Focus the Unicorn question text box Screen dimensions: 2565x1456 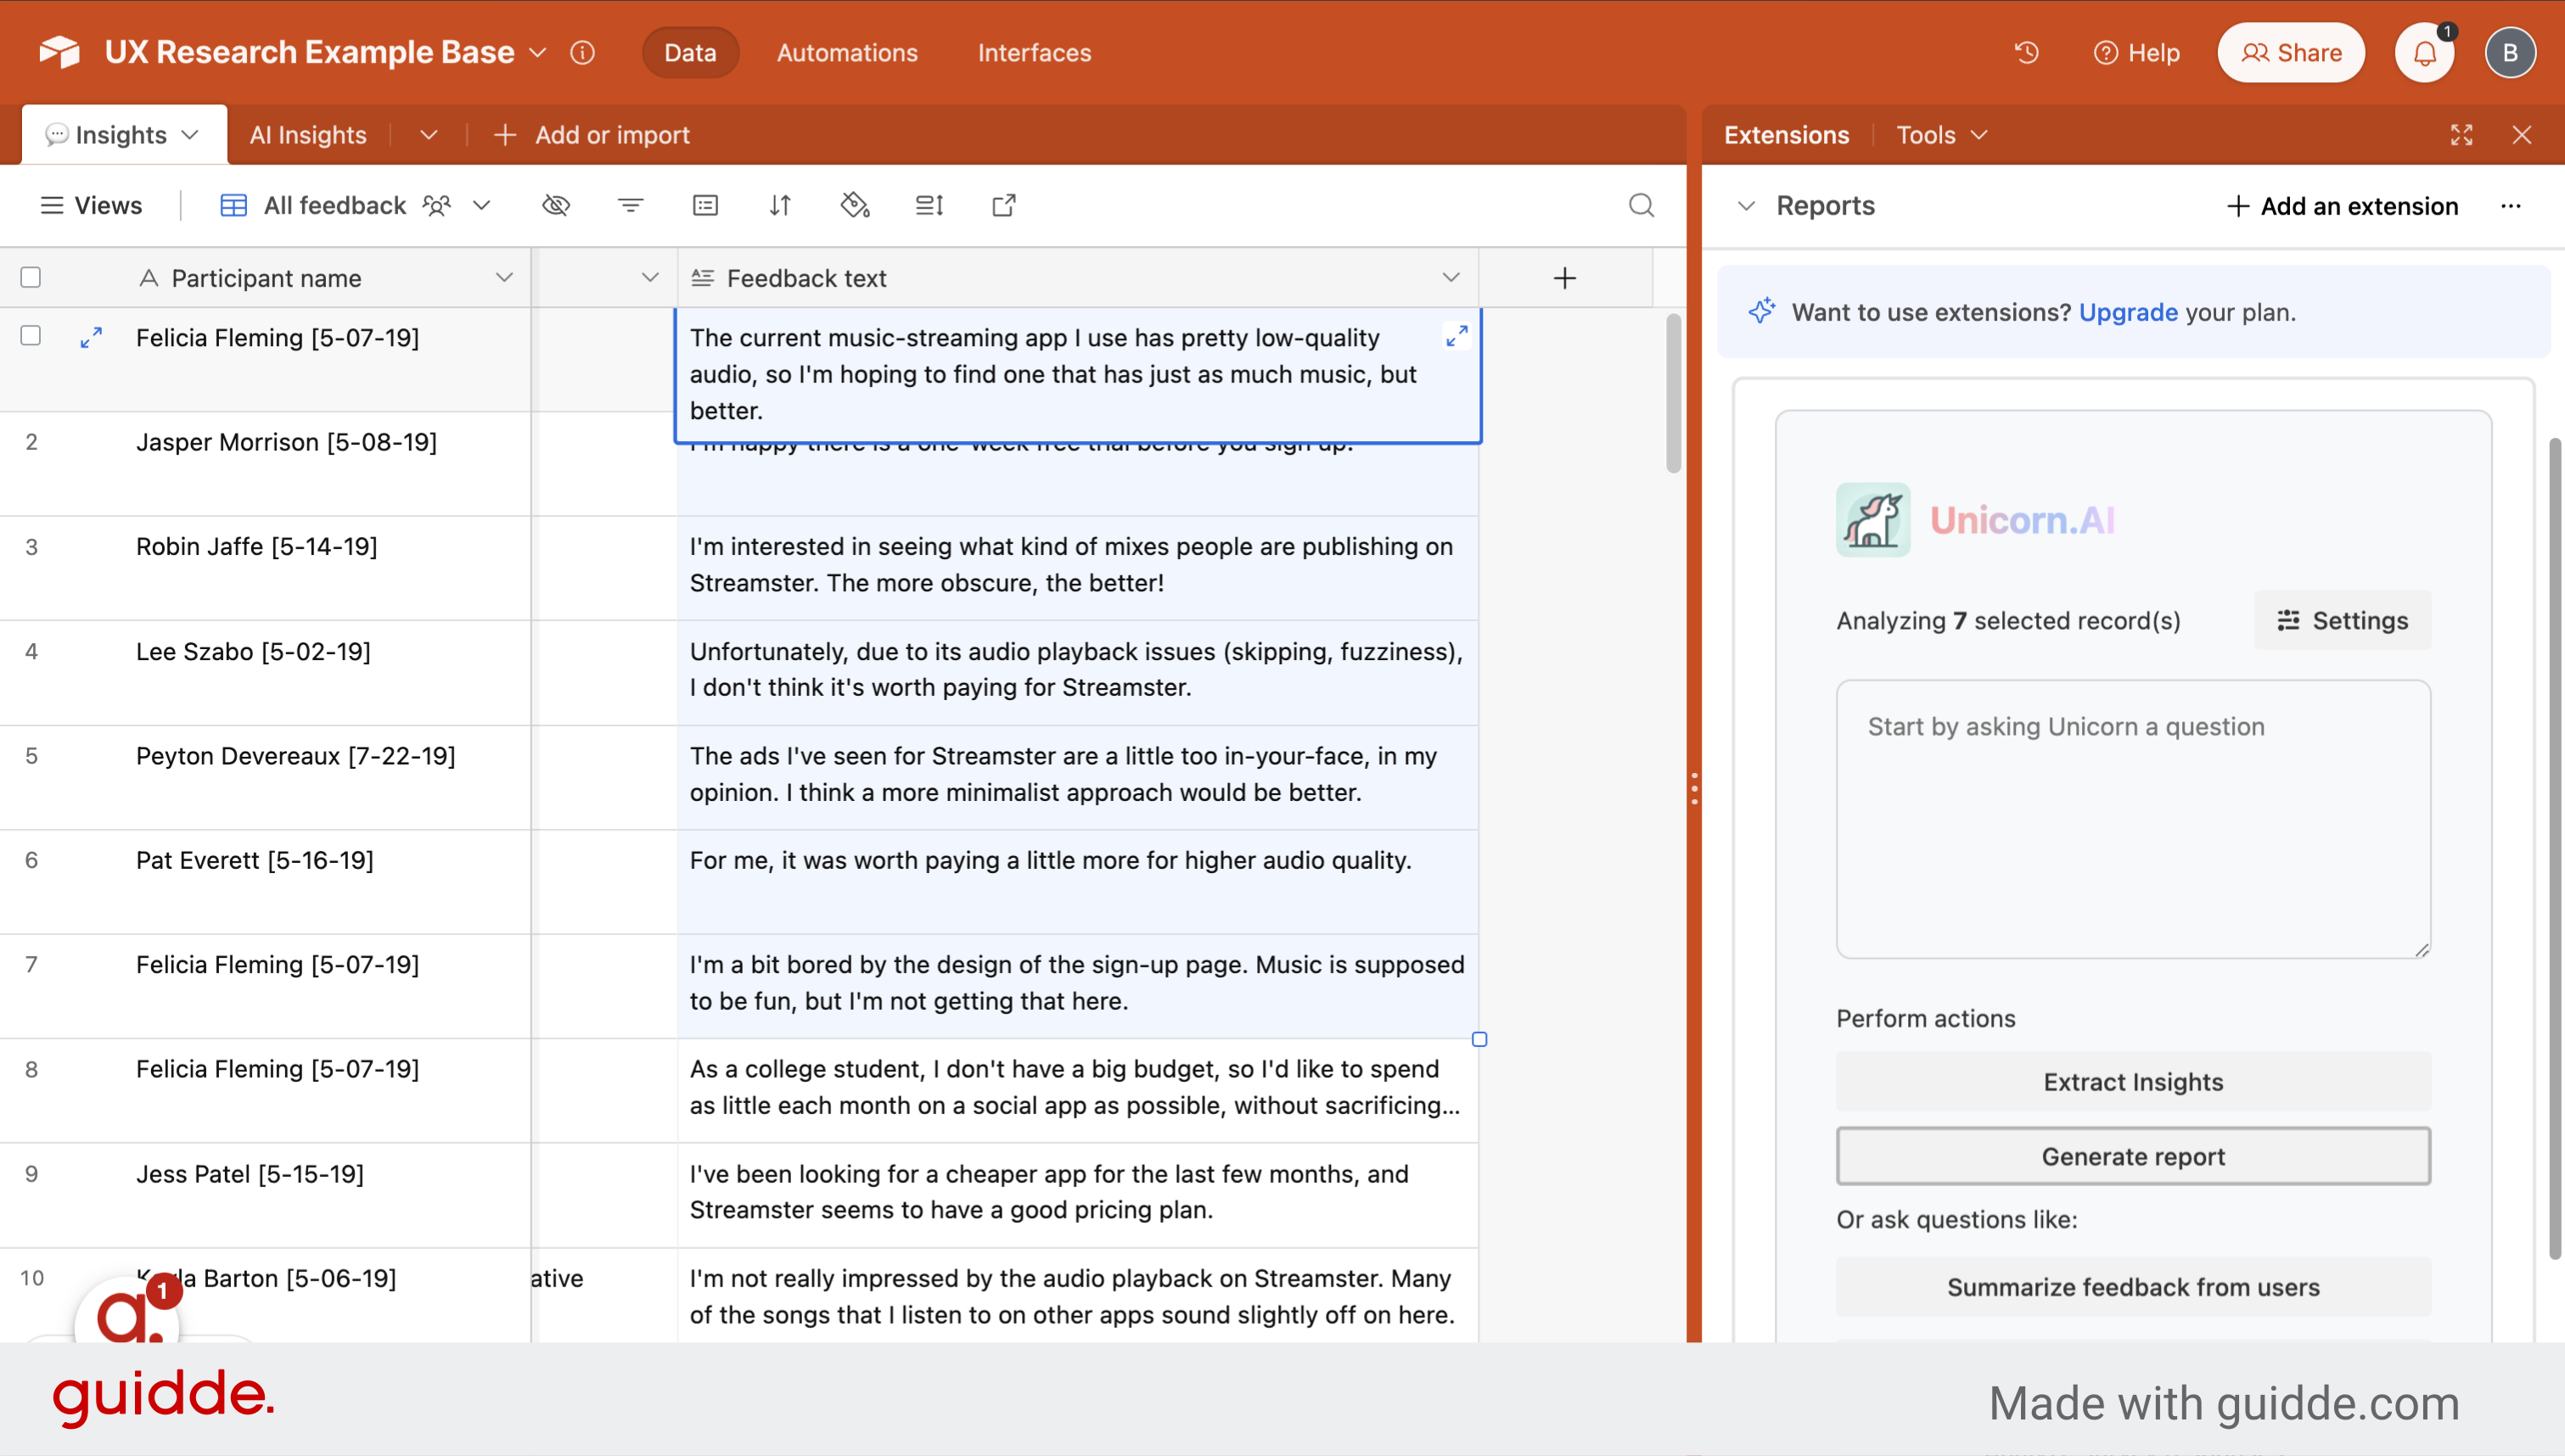[x=2133, y=819]
